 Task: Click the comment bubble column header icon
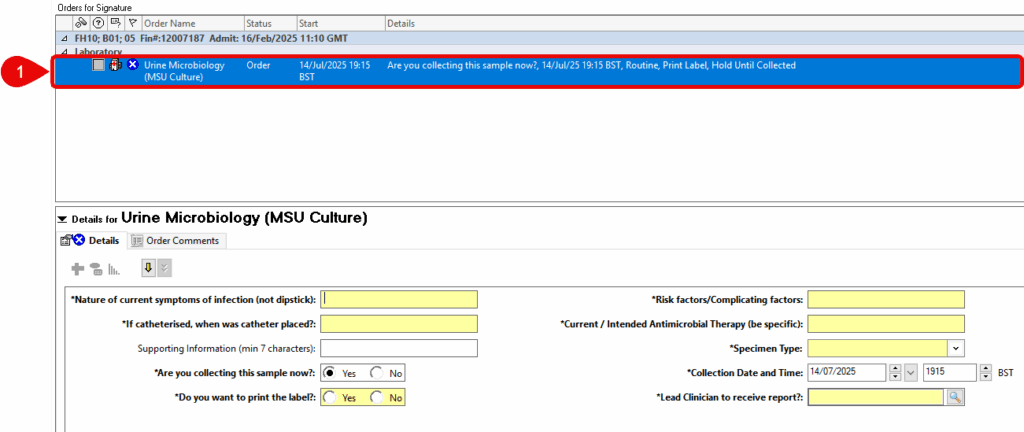[x=116, y=23]
